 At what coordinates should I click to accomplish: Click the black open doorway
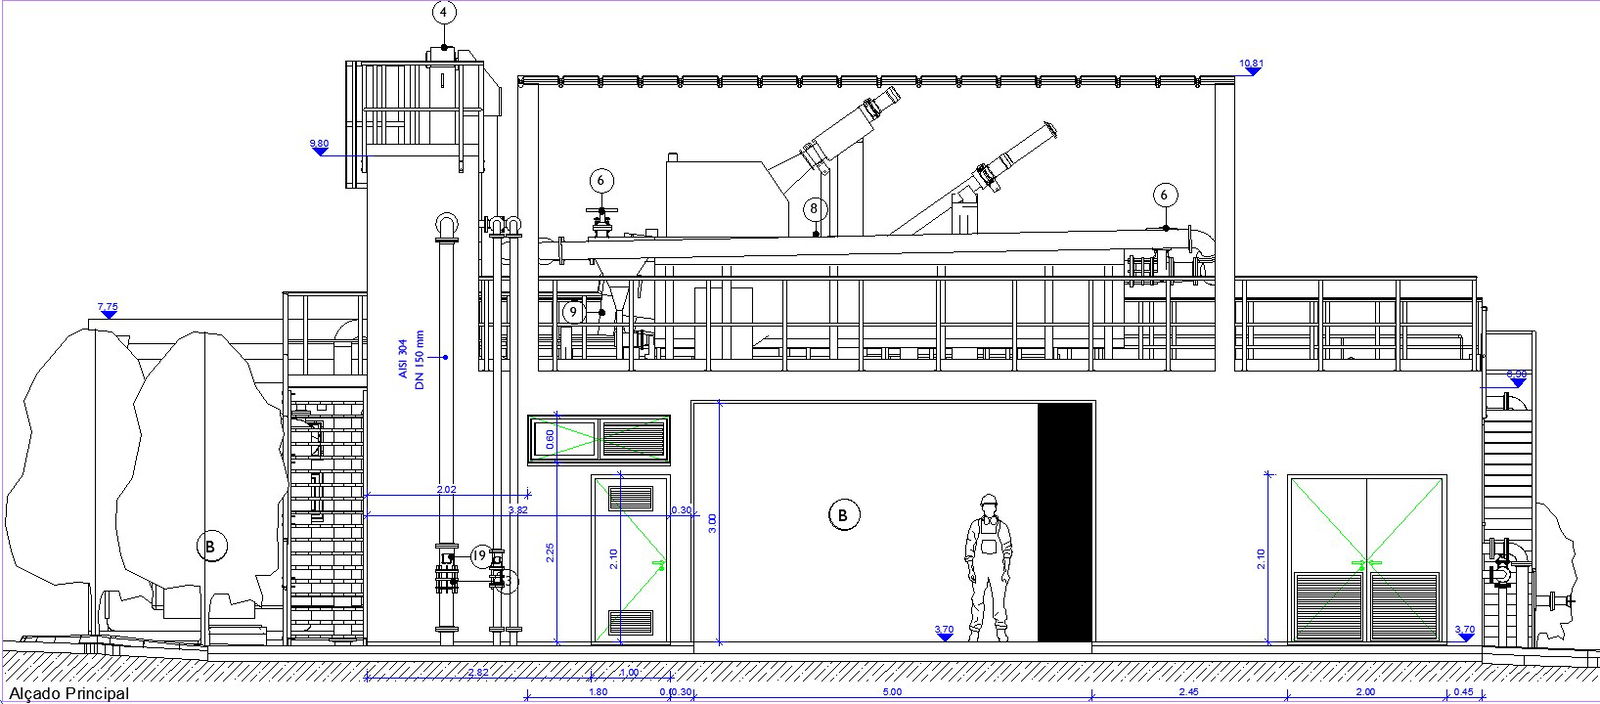(x=1065, y=522)
